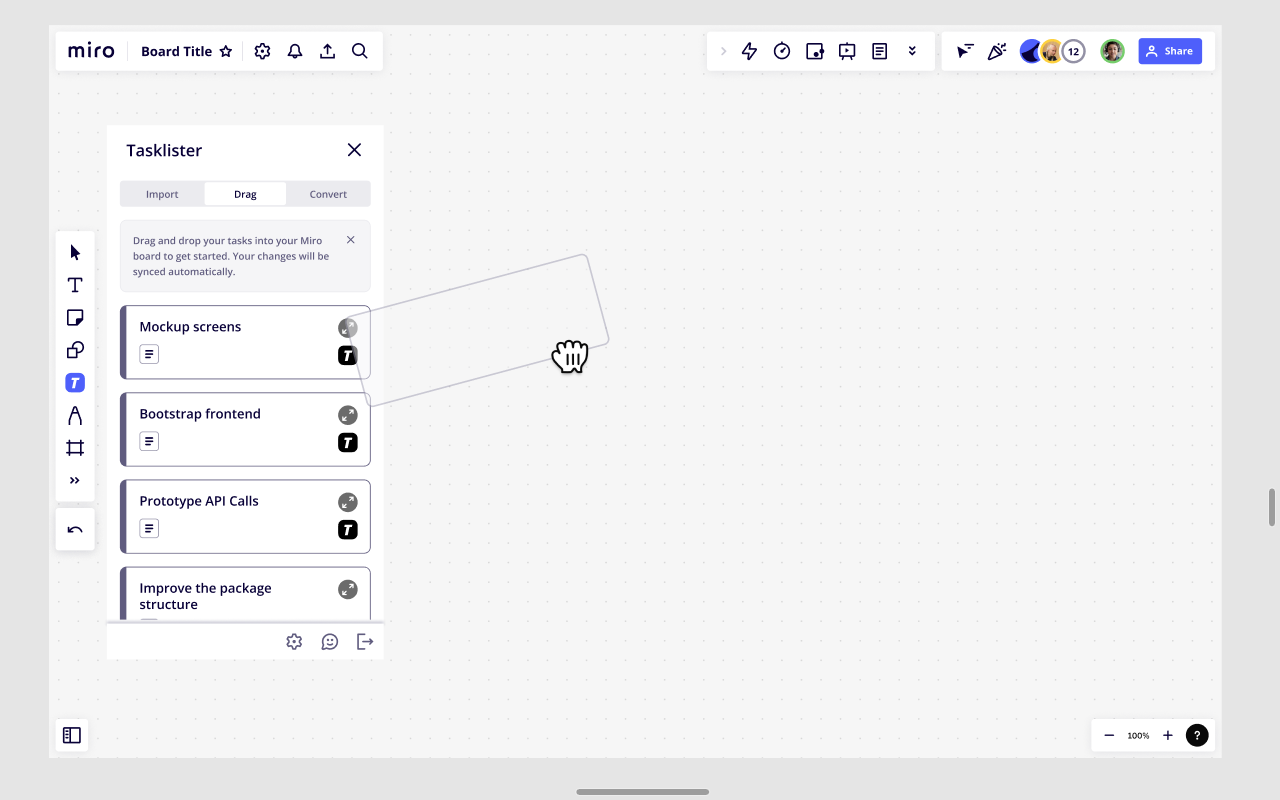This screenshot has height=800, width=1280.
Task: Select the Text tool in left toolbar
Action: click(x=75, y=285)
